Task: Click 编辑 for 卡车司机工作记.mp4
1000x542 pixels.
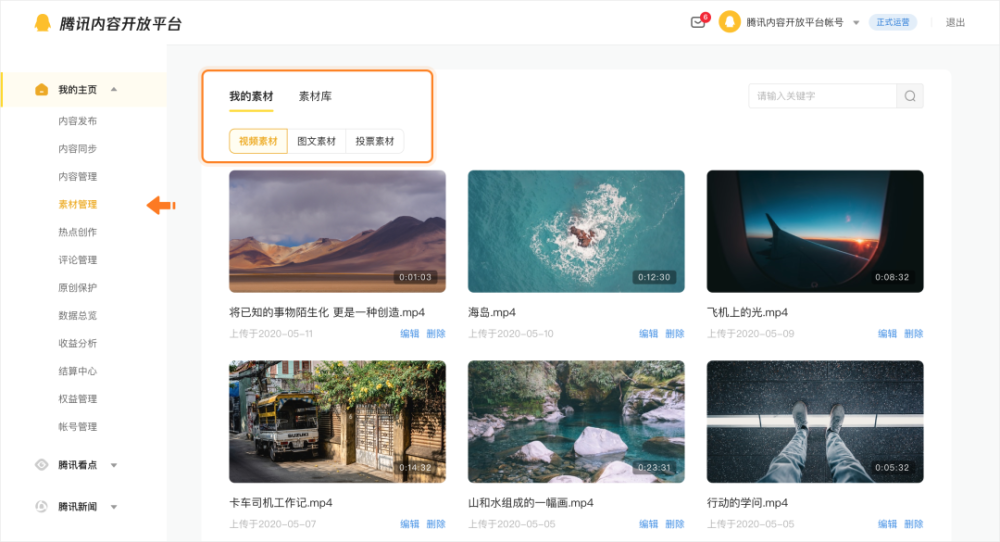Action: [409, 524]
